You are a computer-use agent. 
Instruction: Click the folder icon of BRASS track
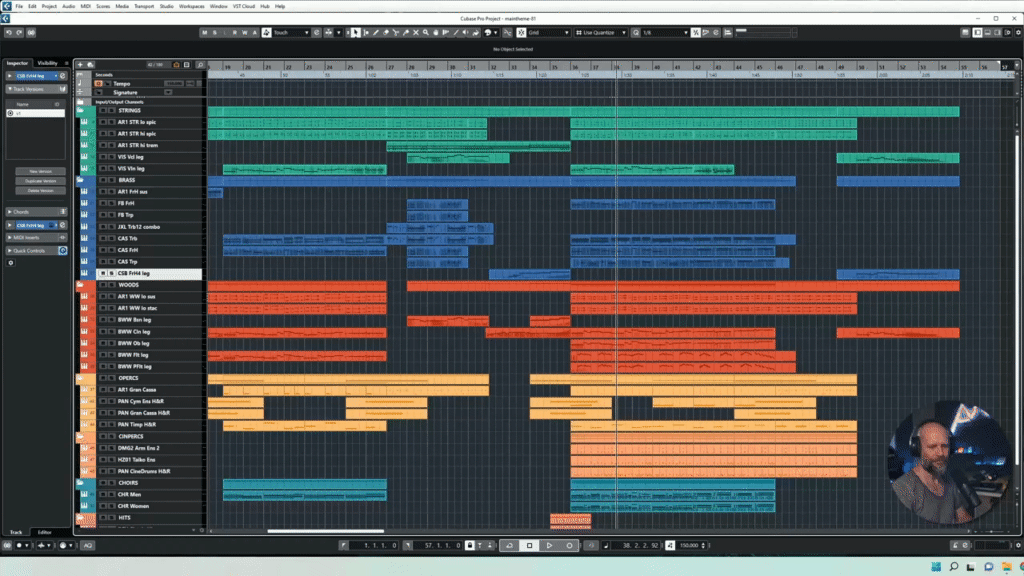click(80, 180)
